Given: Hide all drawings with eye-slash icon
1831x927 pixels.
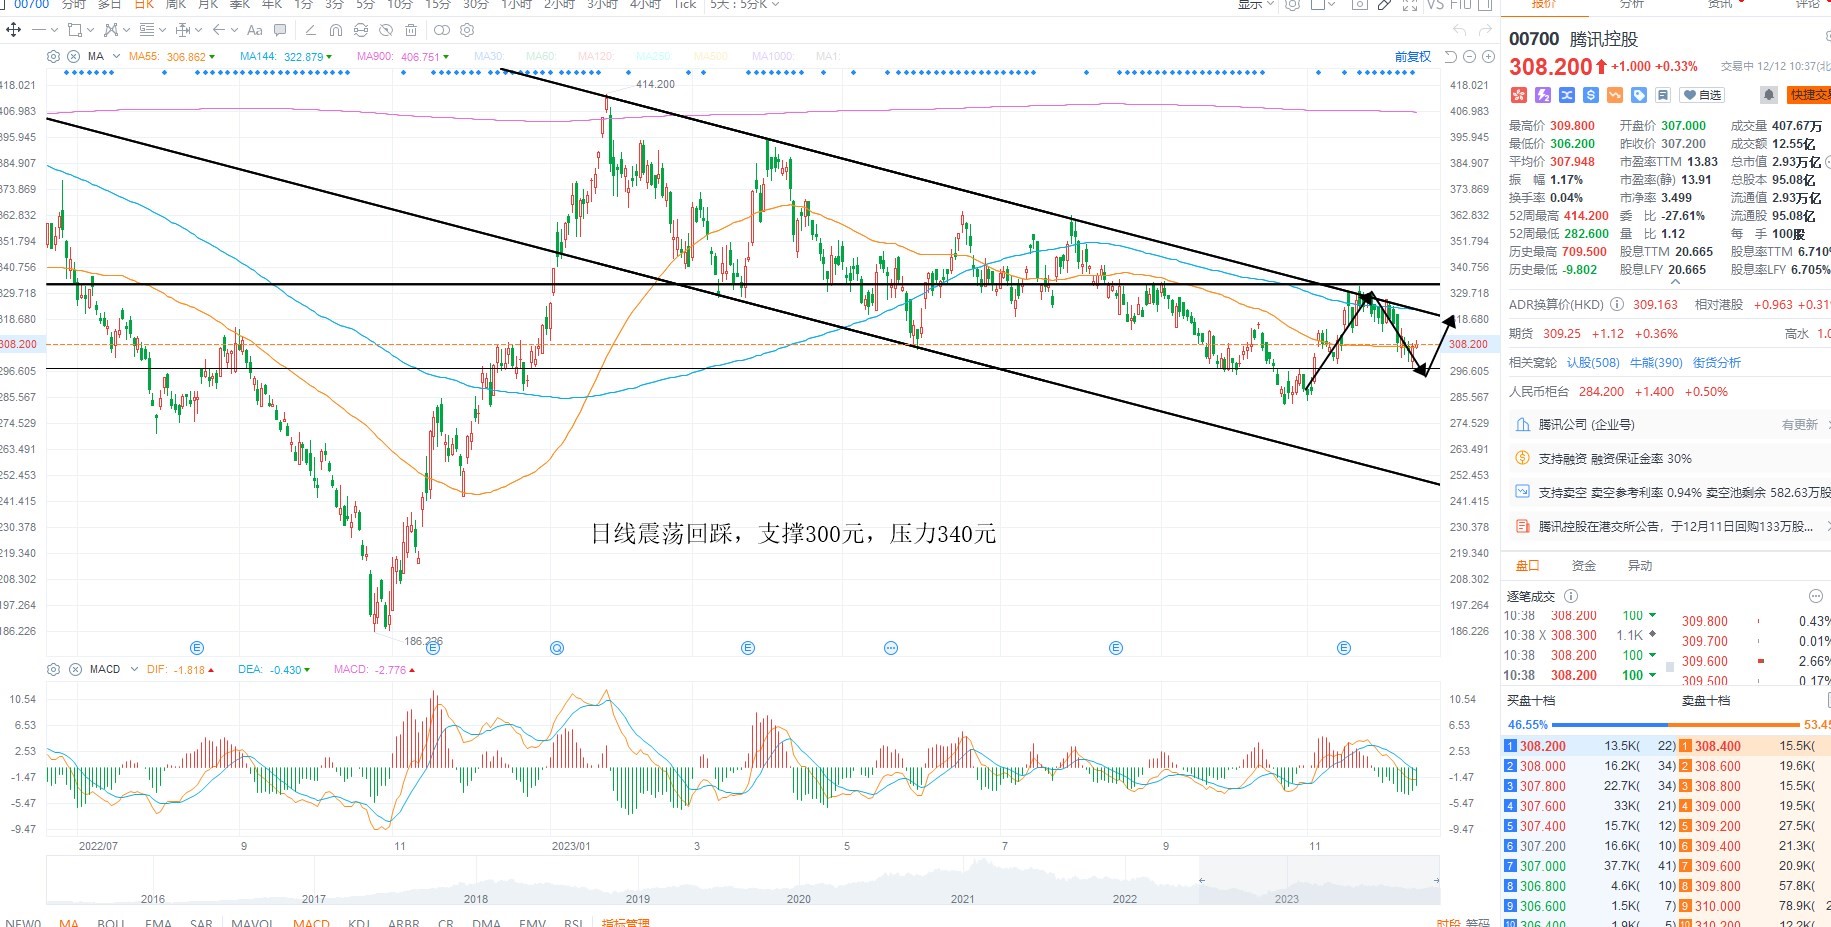Looking at the screenshot, I should click(x=386, y=30).
